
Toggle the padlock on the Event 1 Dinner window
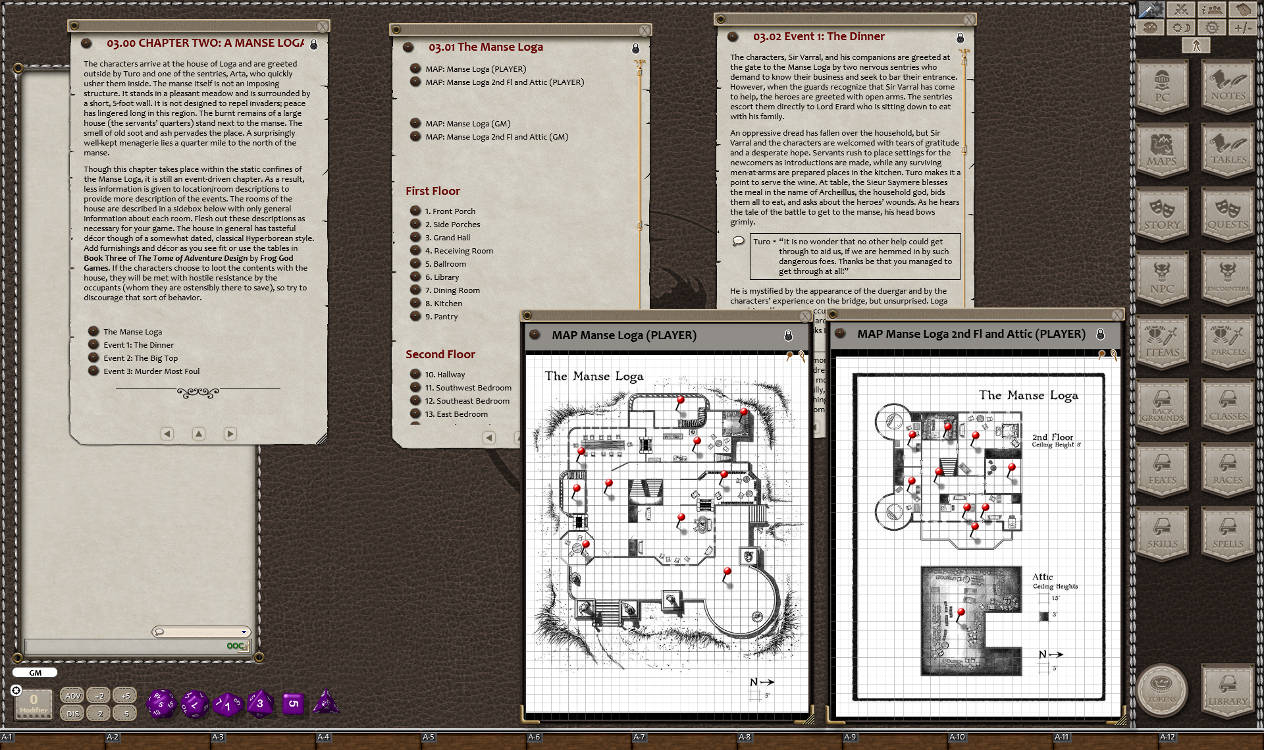960,36
